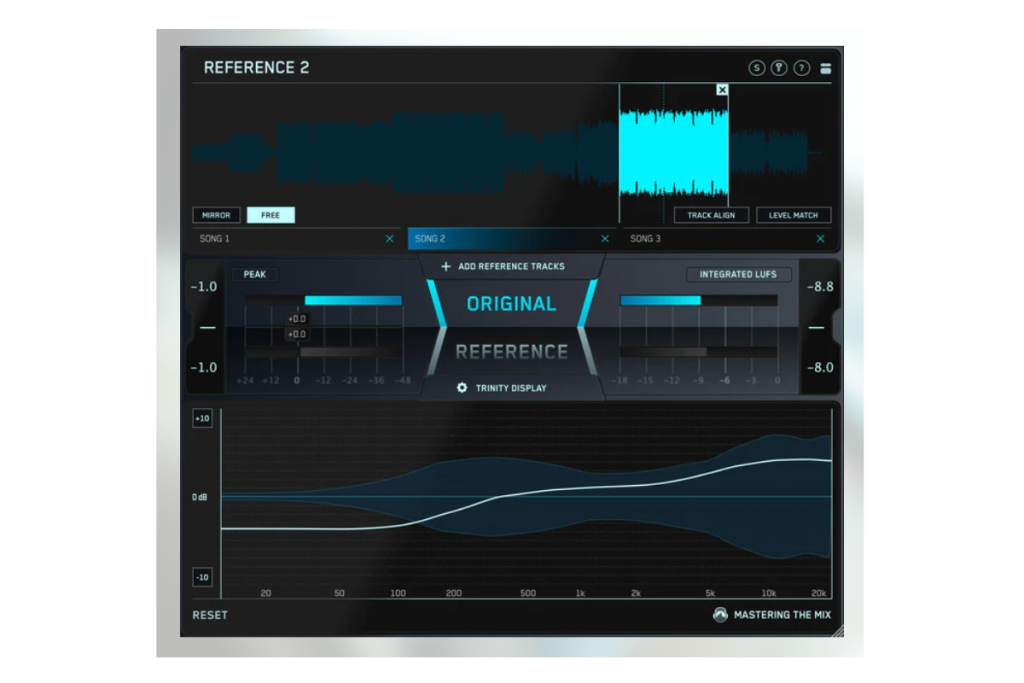Toggle Level Match
The width and height of the screenshot is (1024, 683).
tap(793, 215)
